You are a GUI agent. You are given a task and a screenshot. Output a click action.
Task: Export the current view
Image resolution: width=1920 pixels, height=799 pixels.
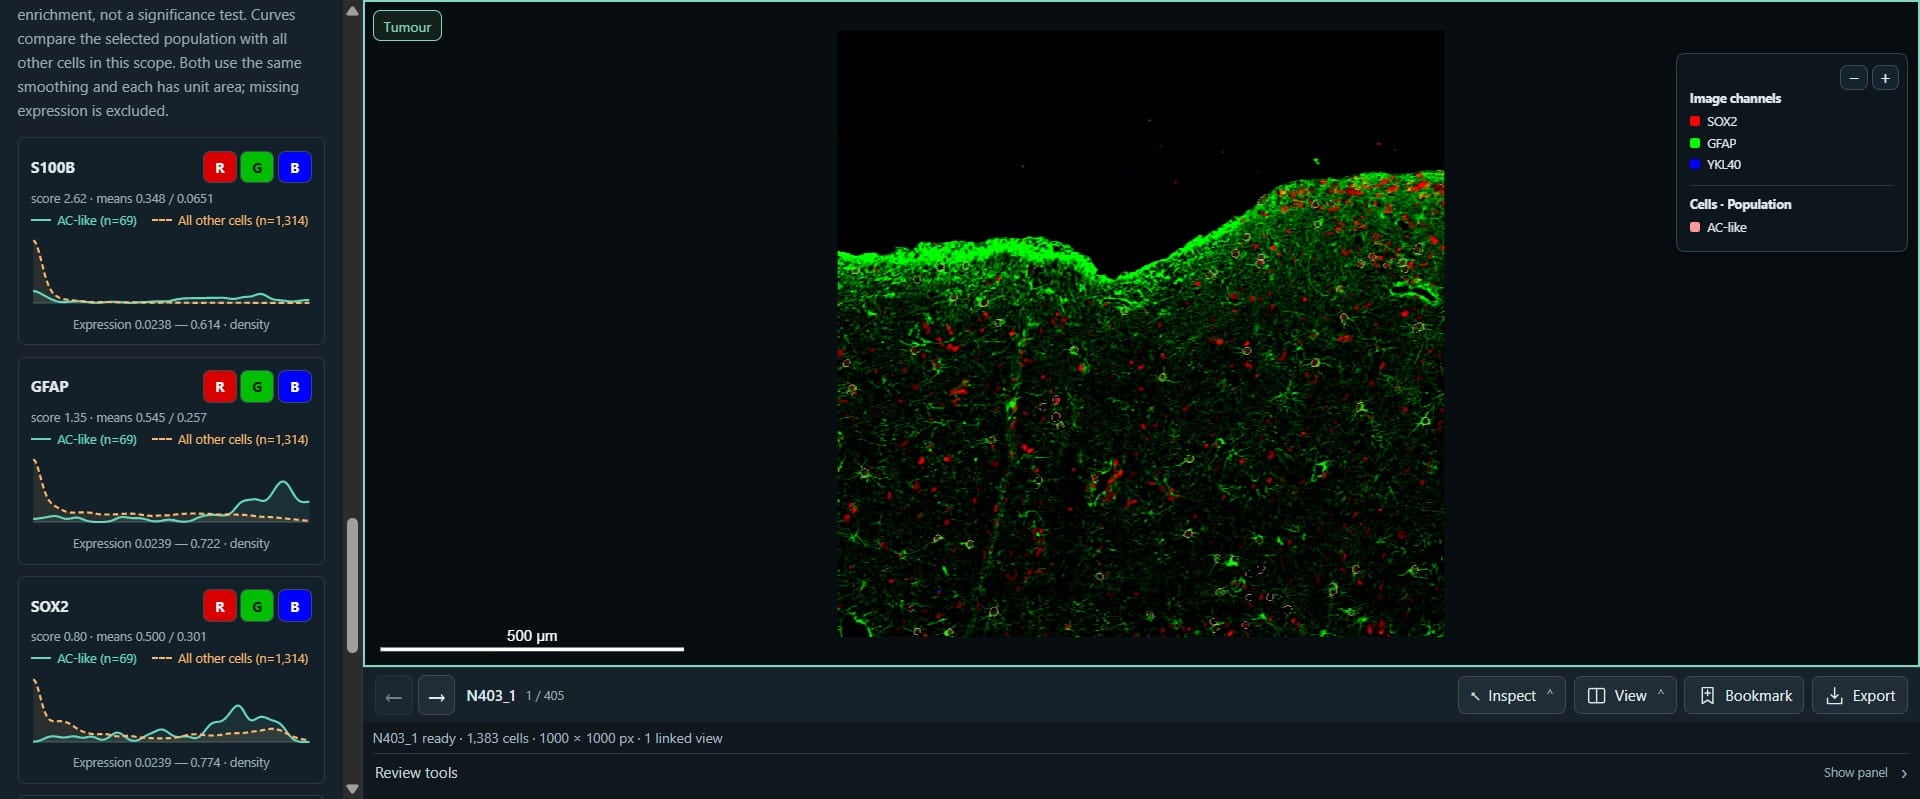tap(1860, 695)
